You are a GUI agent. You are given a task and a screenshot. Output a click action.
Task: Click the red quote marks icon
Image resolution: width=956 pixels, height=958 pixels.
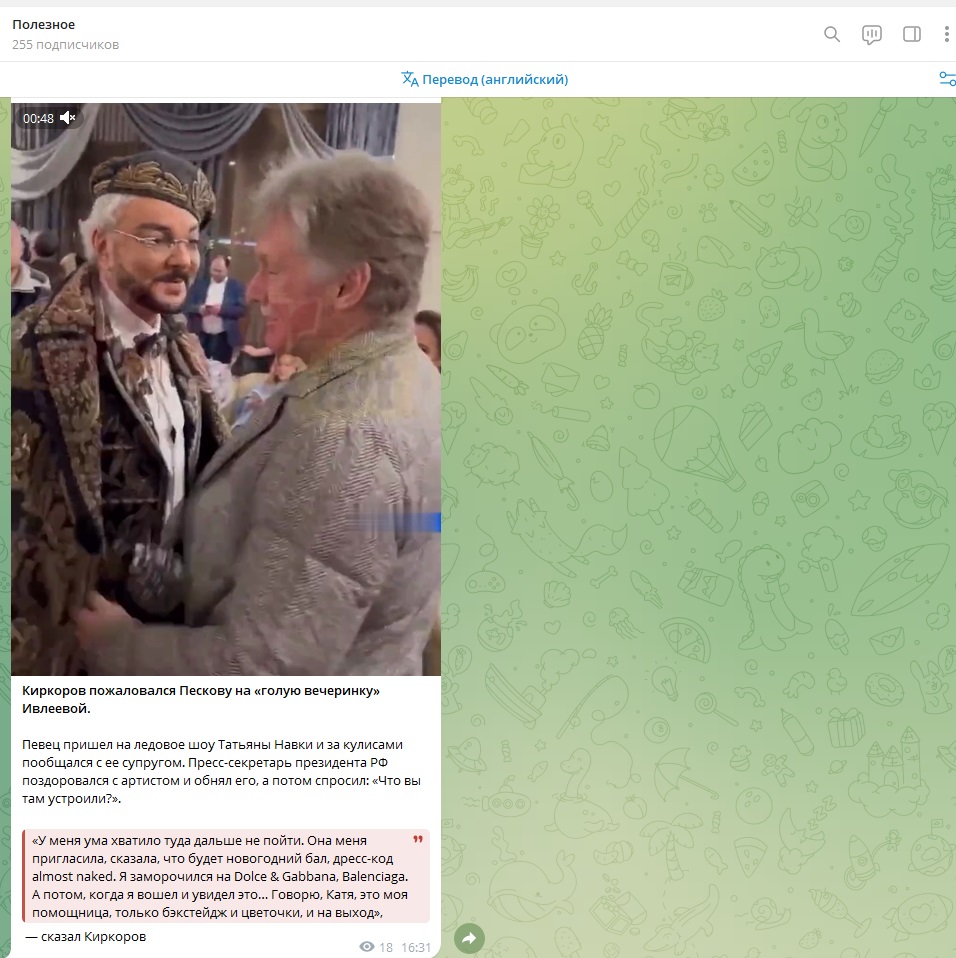pos(418,840)
